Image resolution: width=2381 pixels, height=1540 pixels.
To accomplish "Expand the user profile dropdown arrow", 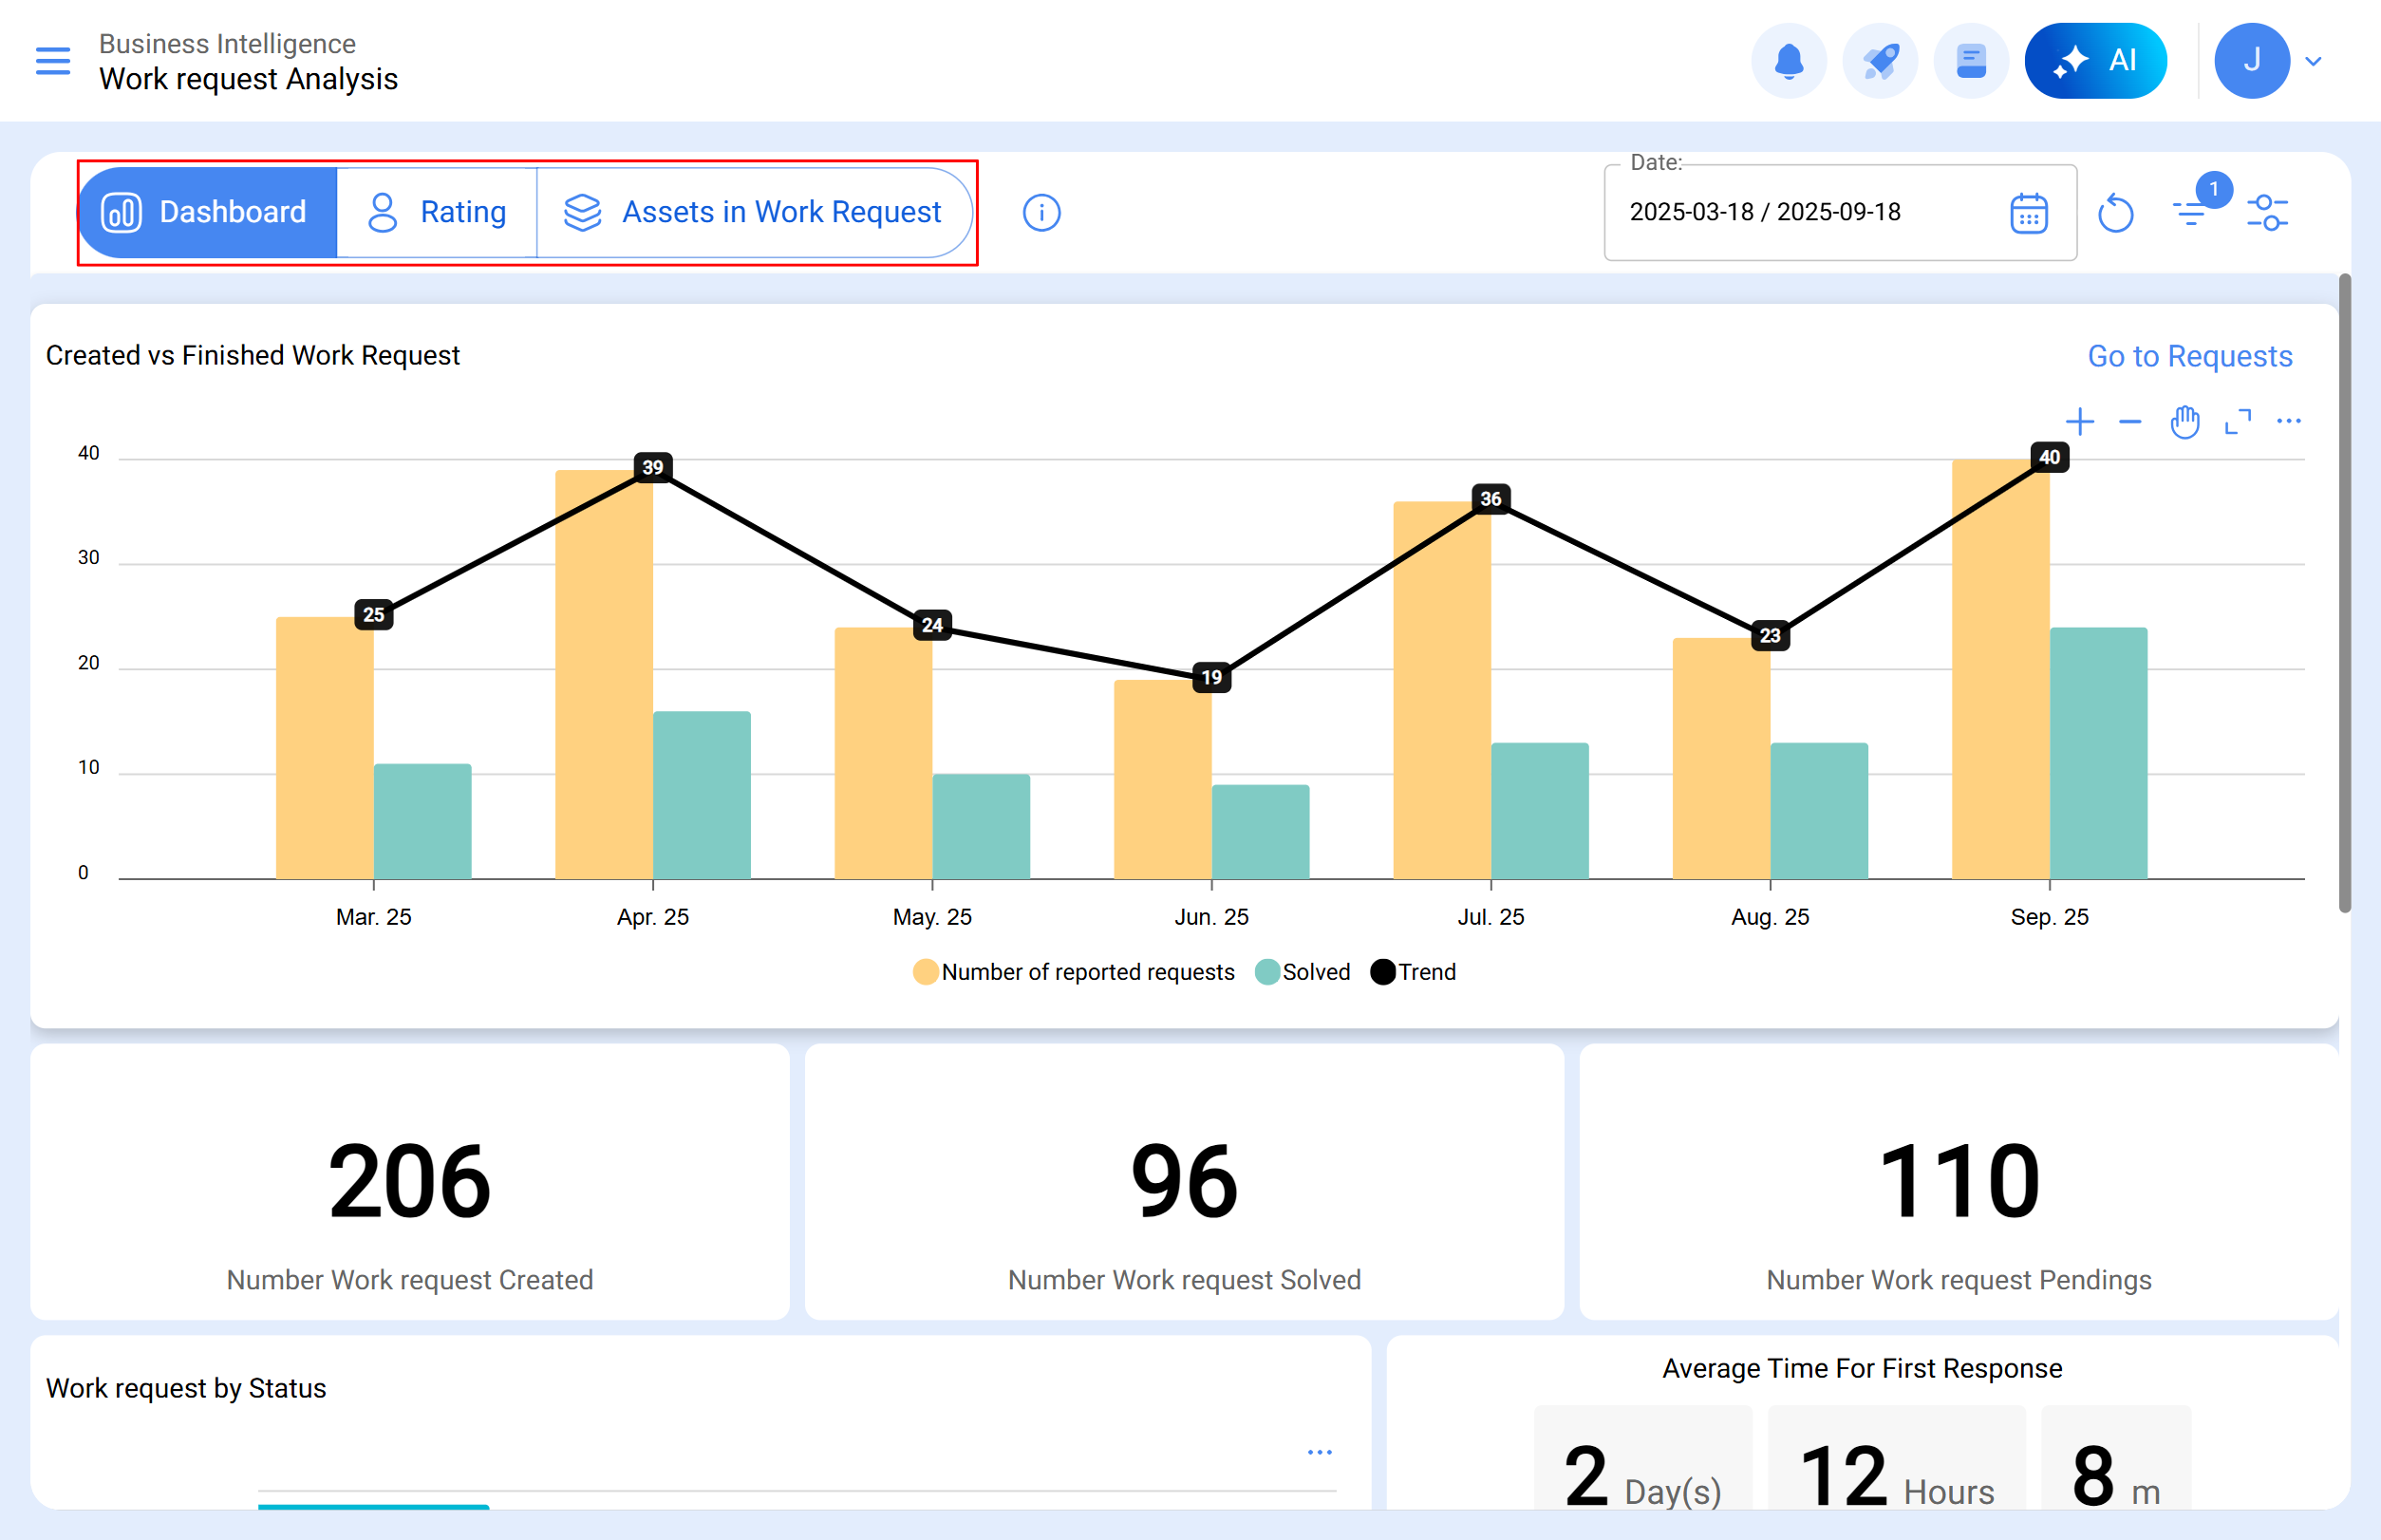I will [x=2313, y=61].
